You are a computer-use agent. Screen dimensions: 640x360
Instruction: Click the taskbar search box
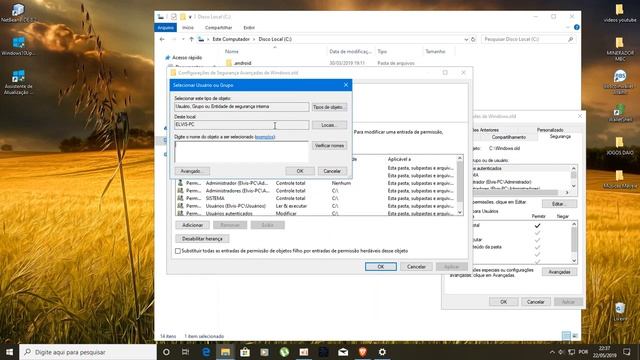click(88, 352)
